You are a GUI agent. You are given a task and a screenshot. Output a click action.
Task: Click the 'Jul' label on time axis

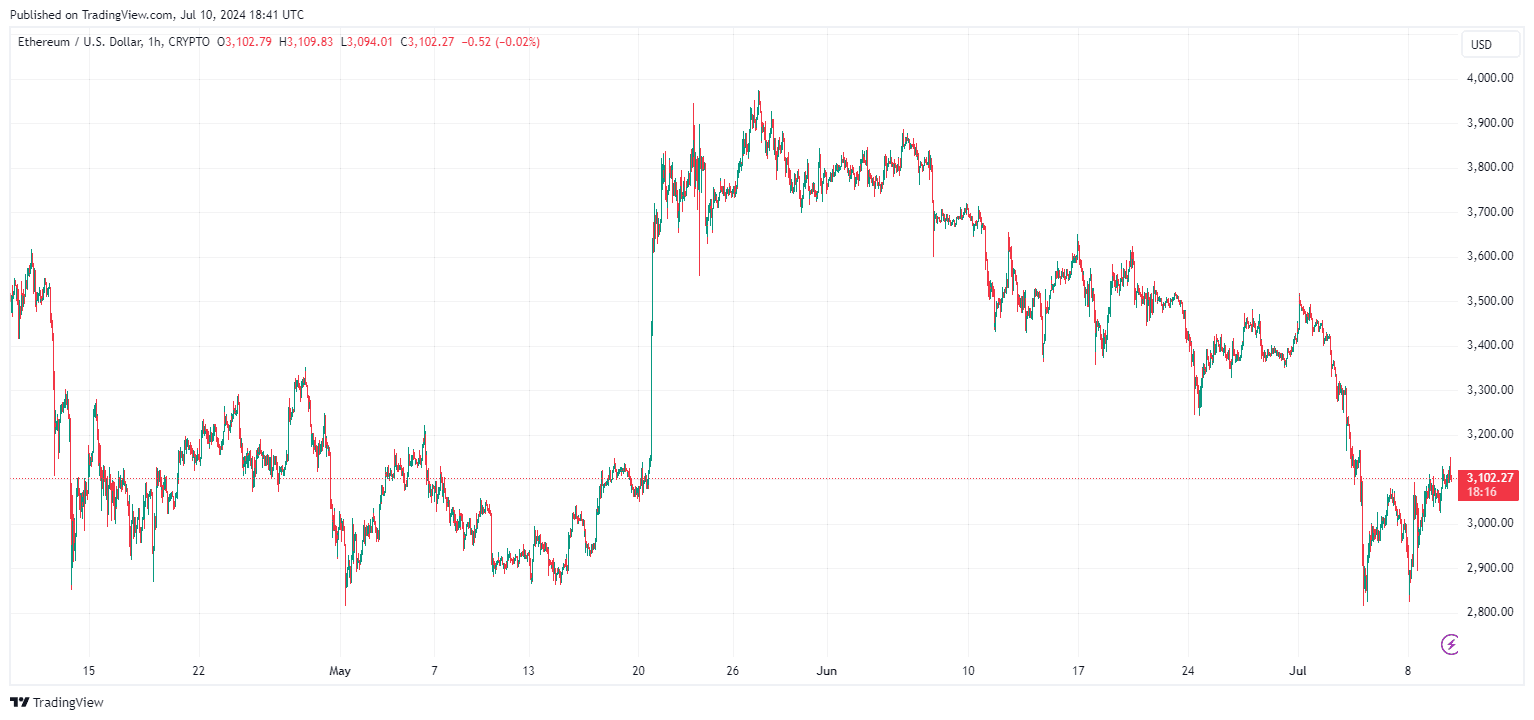[x=1297, y=670]
